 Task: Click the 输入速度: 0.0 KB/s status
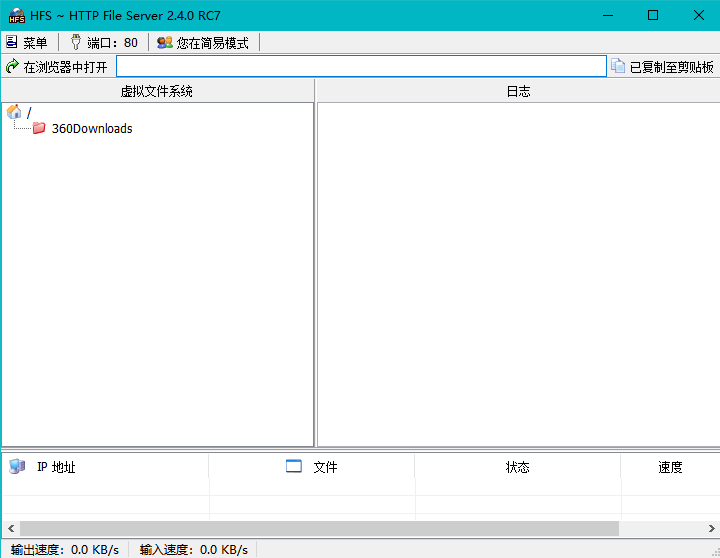coord(194,549)
